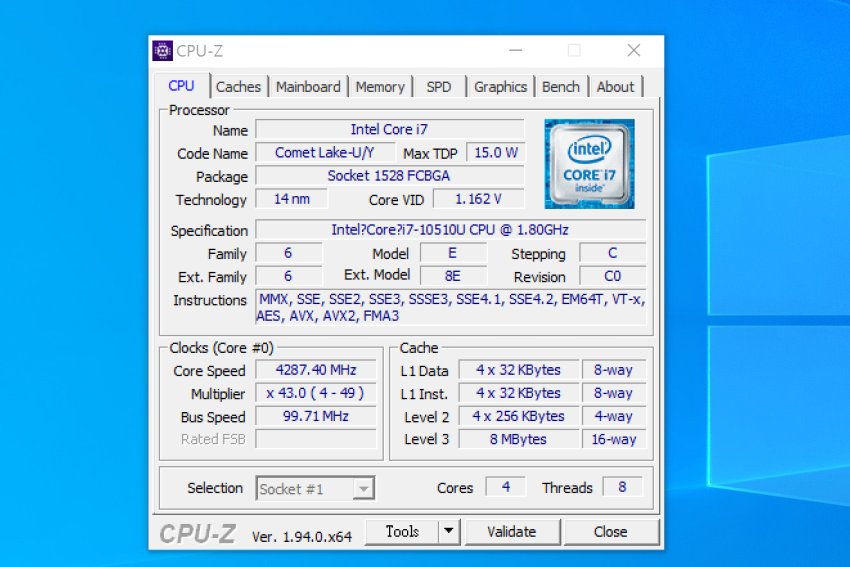Open the Bench tab
The height and width of the screenshot is (567, 850).
[561, 87]
